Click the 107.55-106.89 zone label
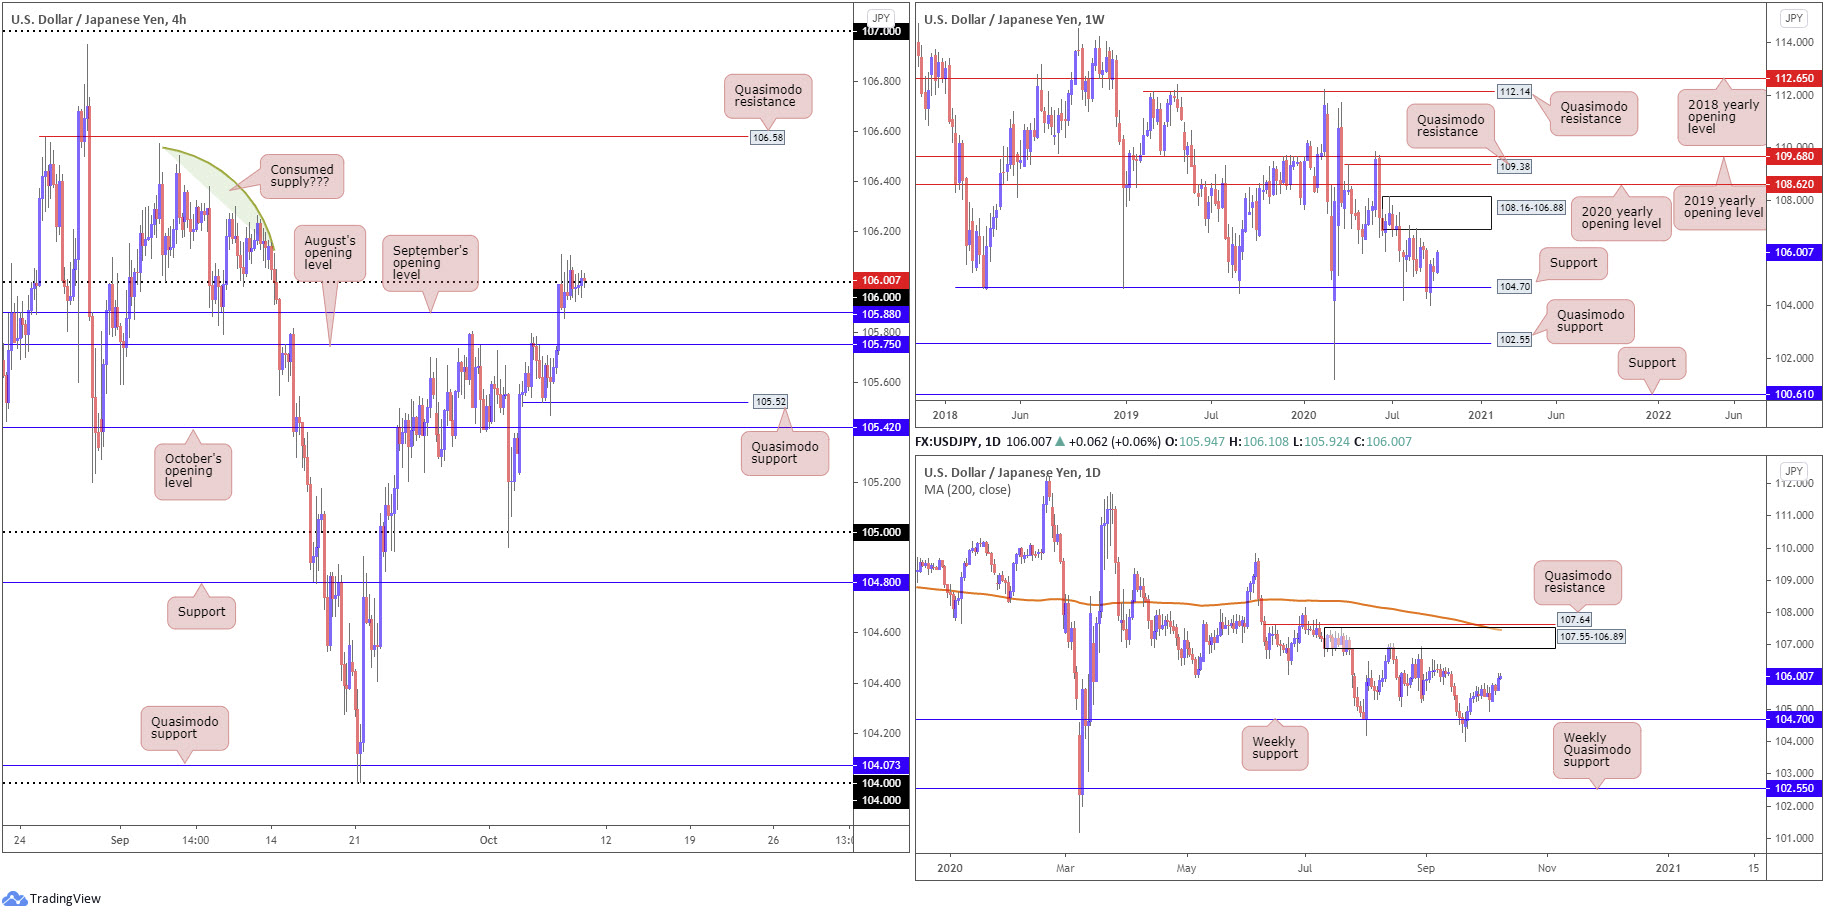The width and height of the screenshot is (1825, 913). point(1592,637)
